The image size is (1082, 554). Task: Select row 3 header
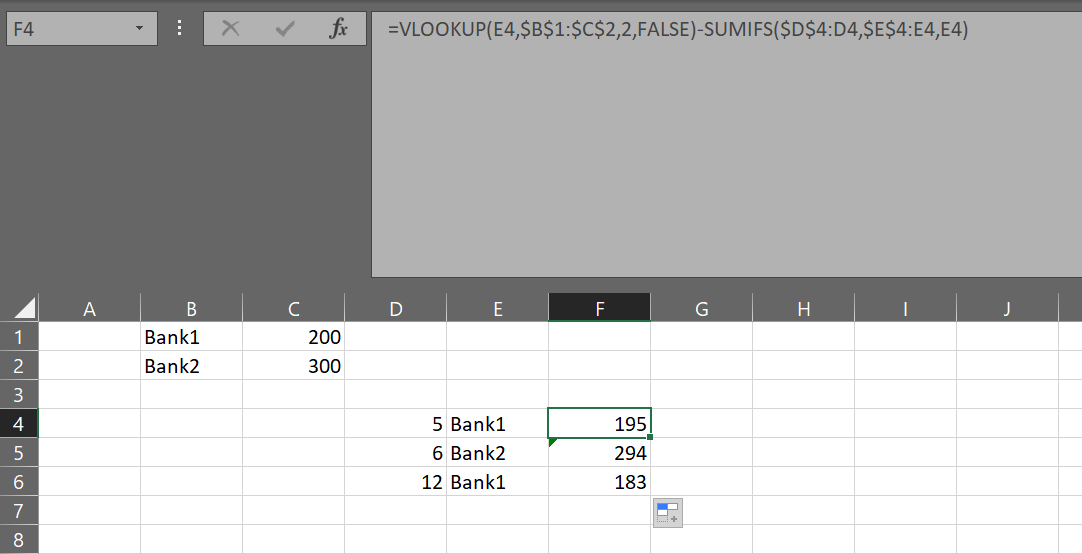point(19,395)
